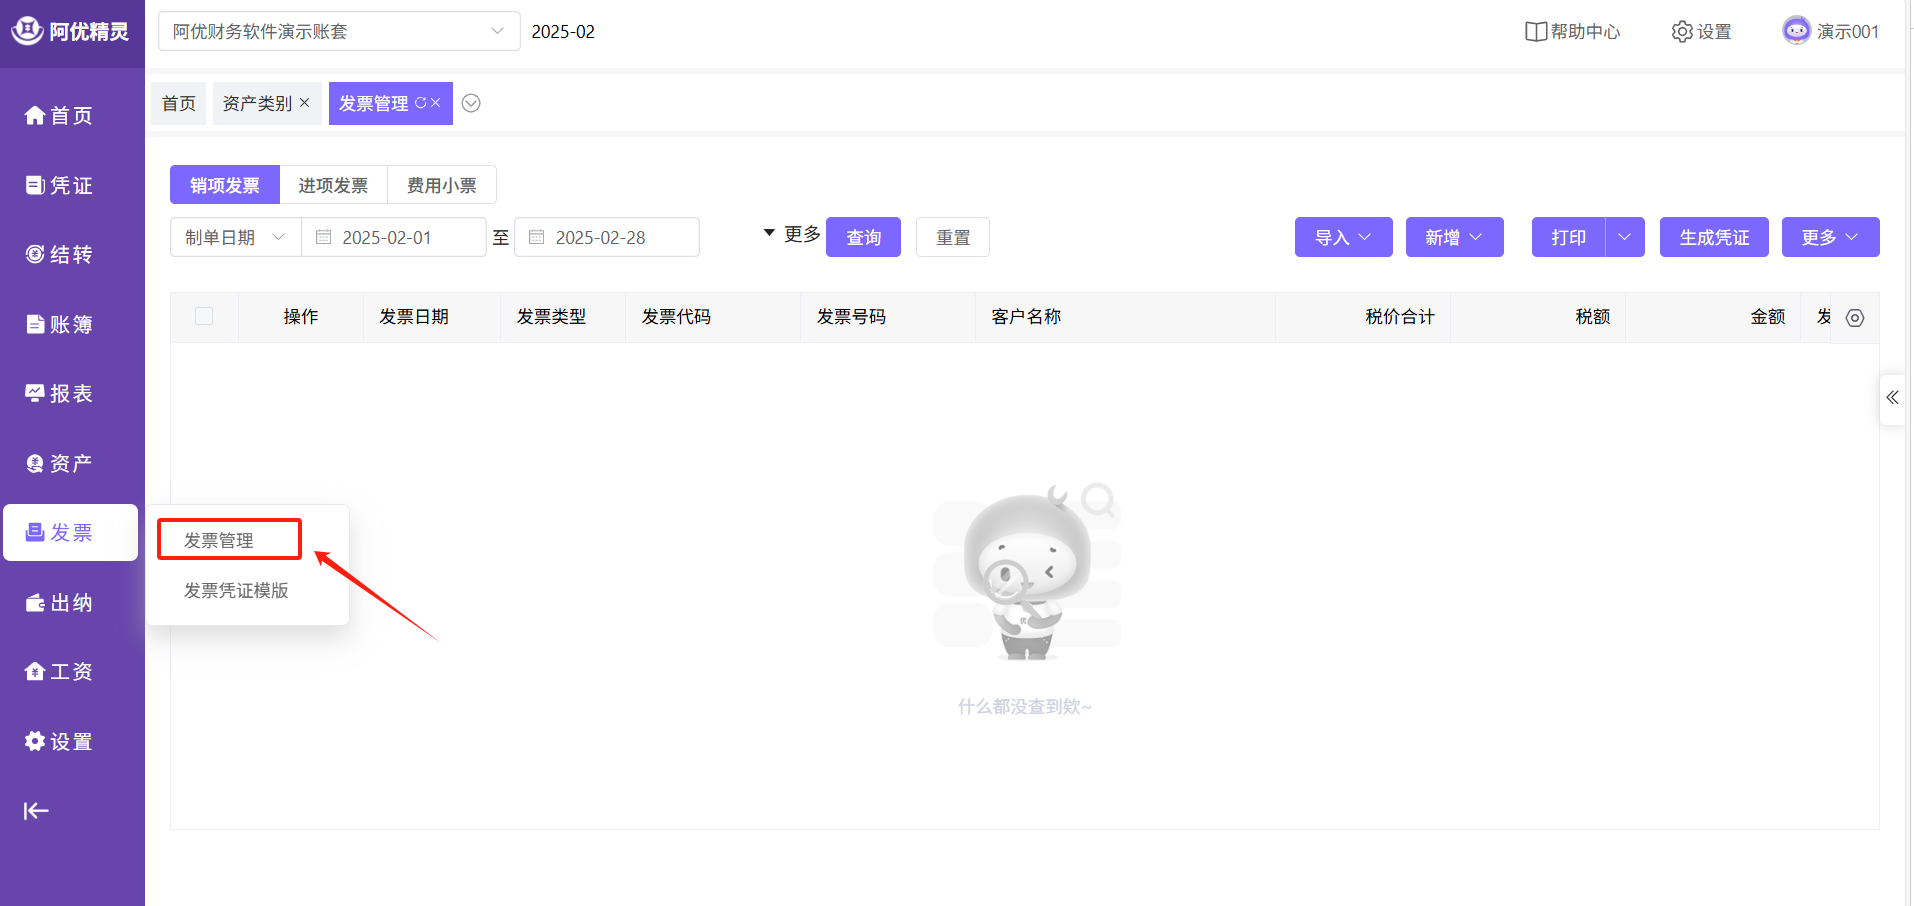Open the 账簿 ledger sidebar item

(60, 324)
